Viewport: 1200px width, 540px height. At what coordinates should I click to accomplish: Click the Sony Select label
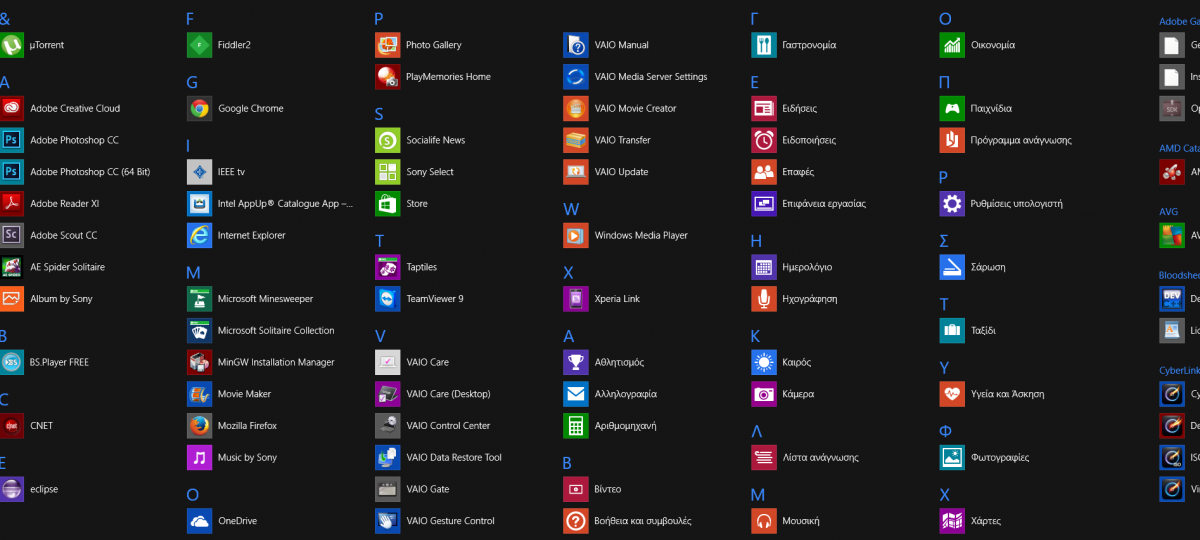pos(430,172)
